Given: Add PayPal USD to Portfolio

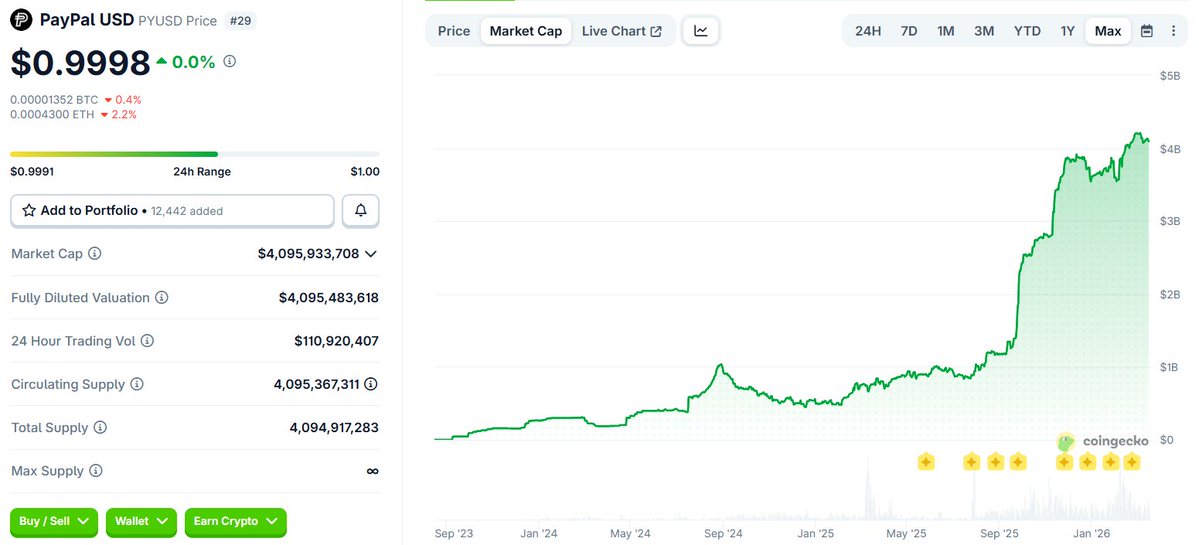Looking at the screenshot, I should point(172,211).
